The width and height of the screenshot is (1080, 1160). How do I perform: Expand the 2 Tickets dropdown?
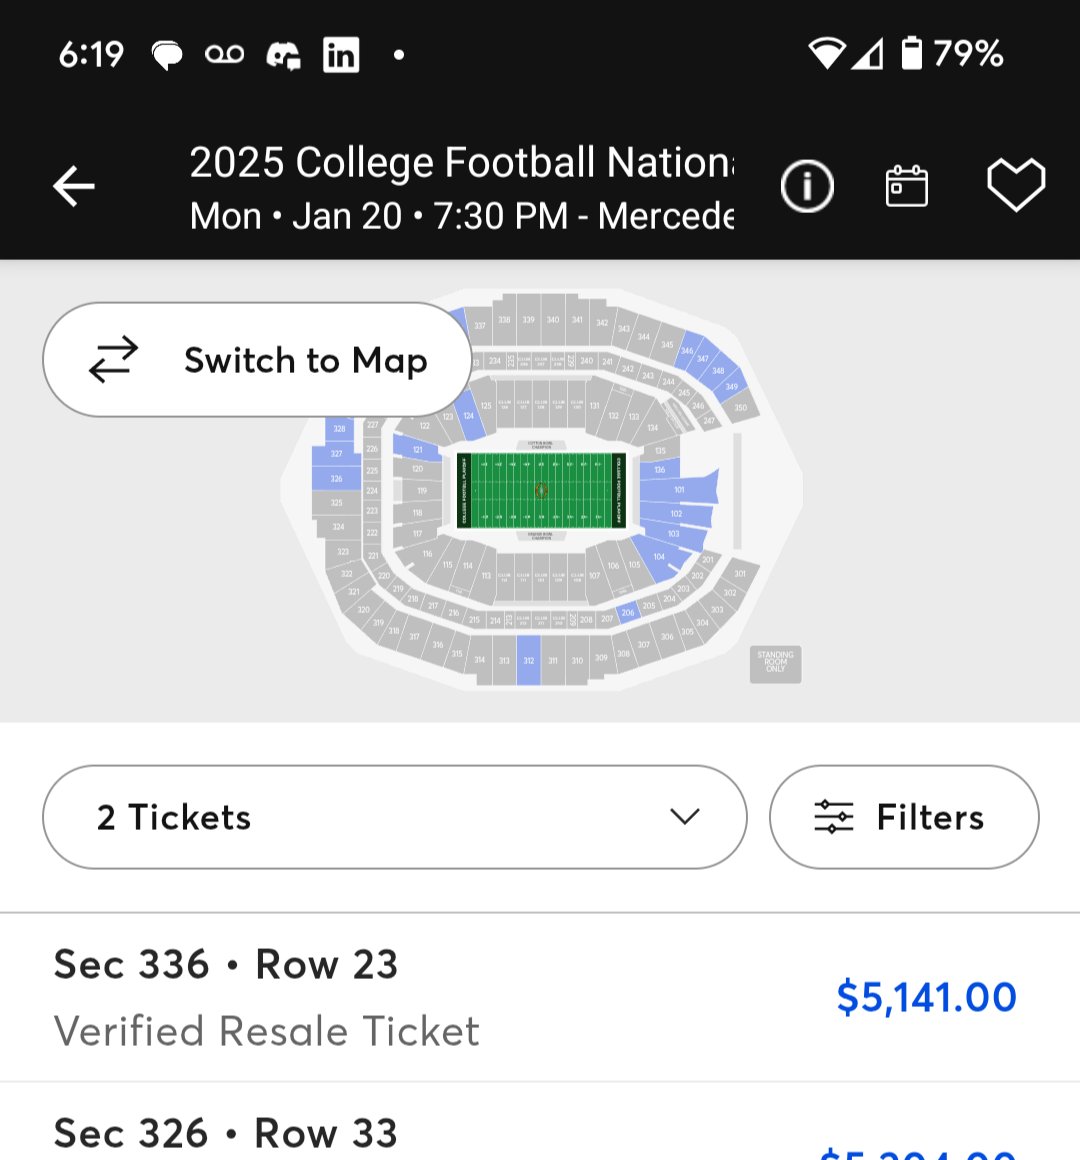395,817
